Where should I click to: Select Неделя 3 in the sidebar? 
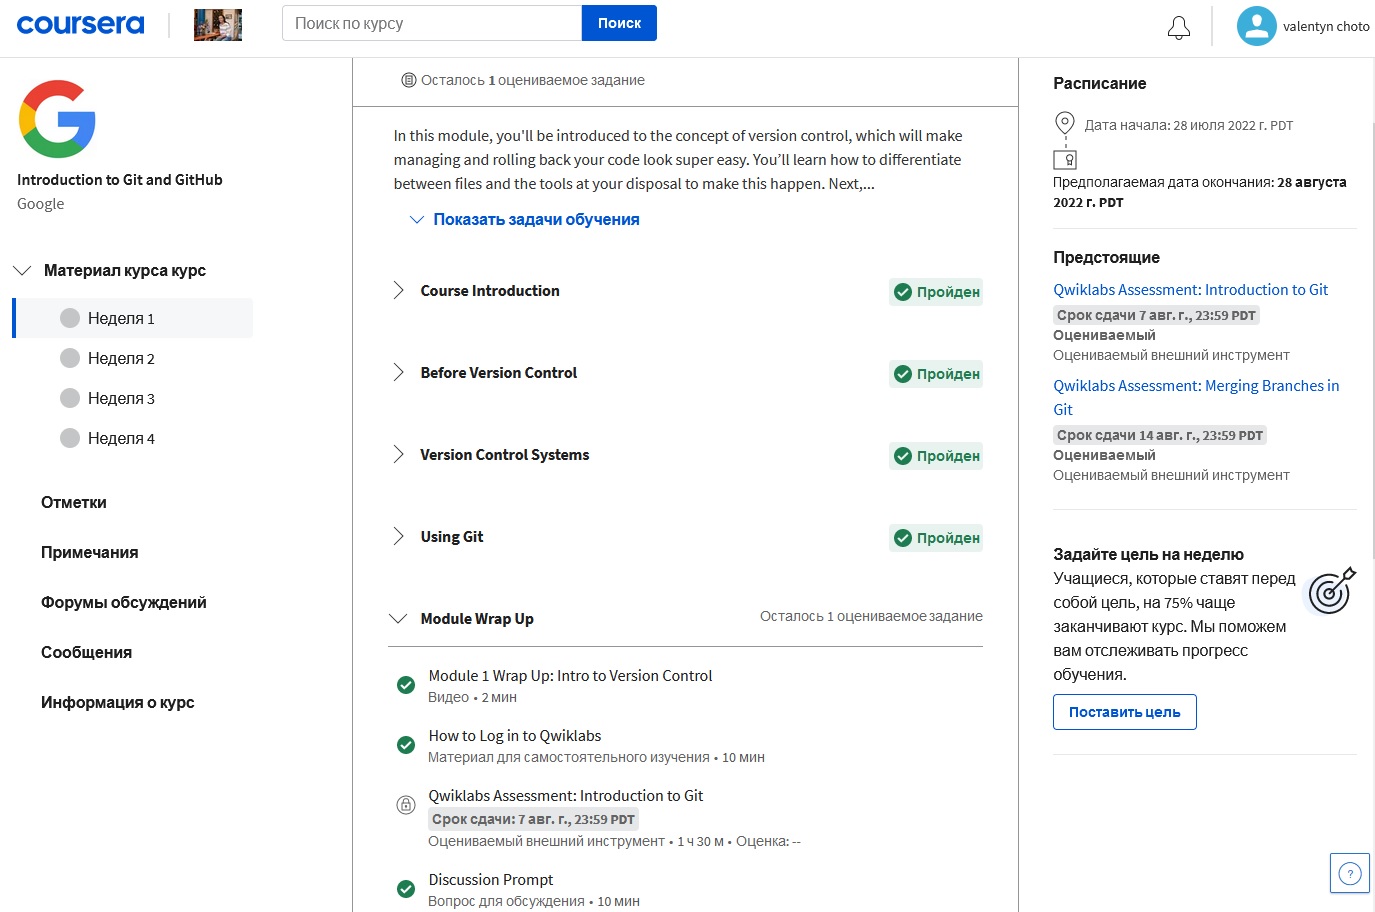tap(121, 398)
